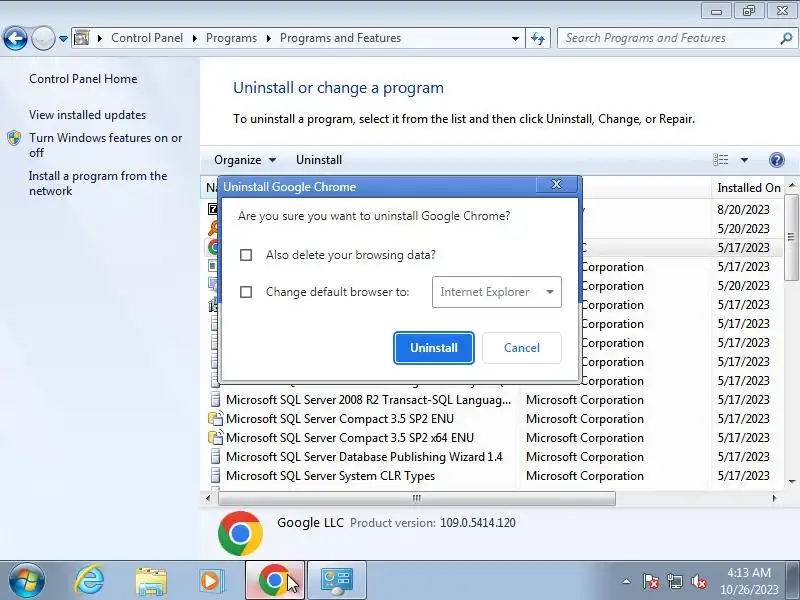Image resolution: width=800 pixels, height=600 pixels.
Task: Click muted volume tray icon
Action: [x=698, y=581]
